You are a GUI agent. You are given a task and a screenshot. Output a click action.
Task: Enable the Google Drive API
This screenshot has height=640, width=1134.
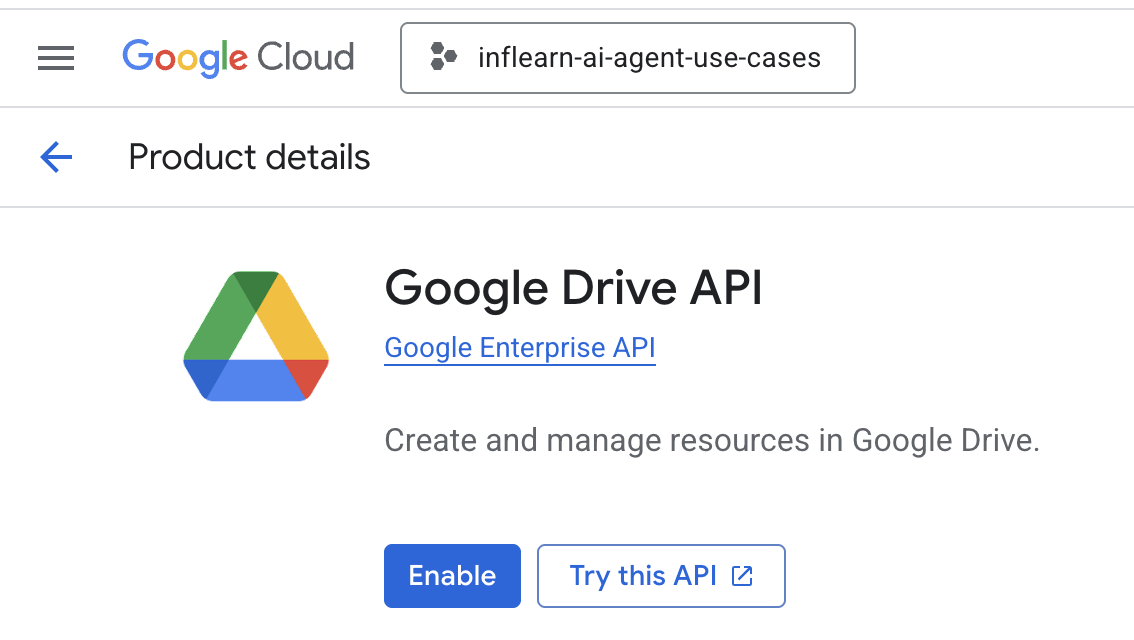pyautogui.click(x=452, y=576)
